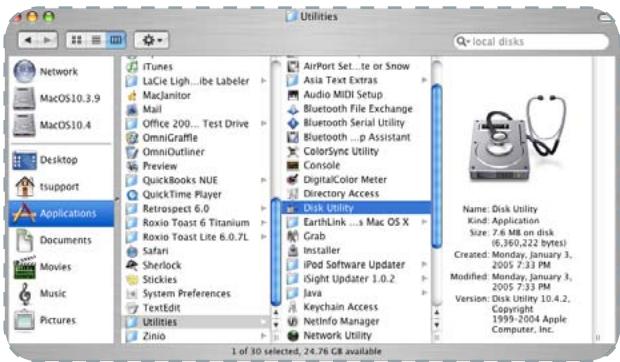The height and width of the screenshot is (362, 620).
Task: Select Bluetooth Serial Utility
Action: coord(346,123)
